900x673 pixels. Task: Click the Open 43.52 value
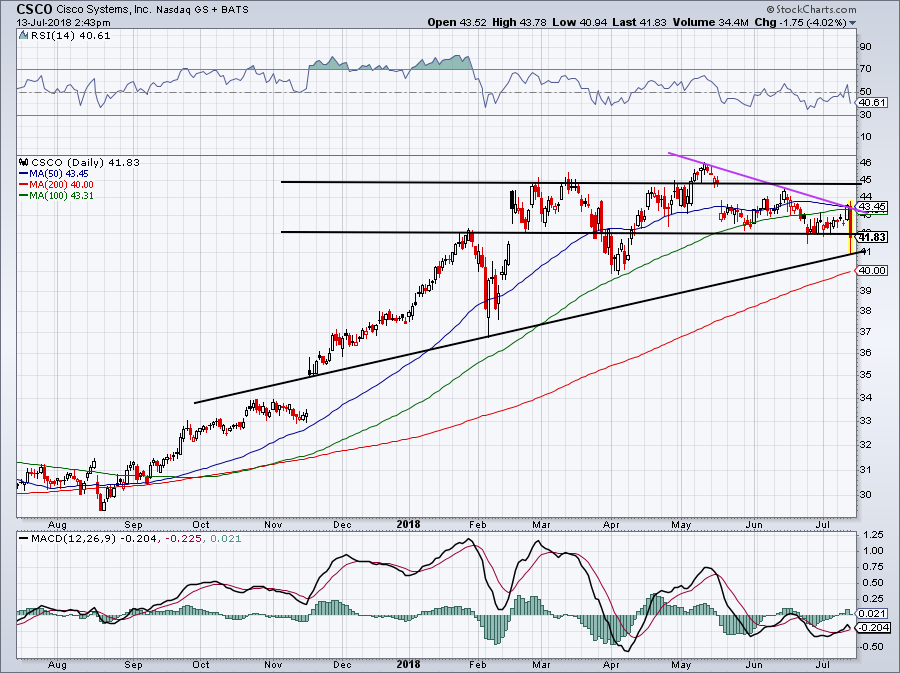457,23
